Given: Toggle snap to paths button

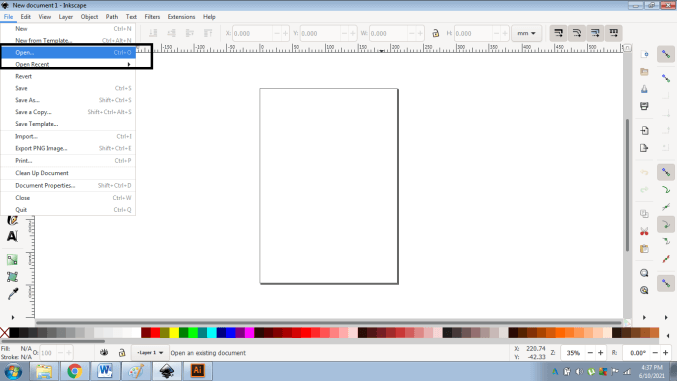Looking at the screenshot, I should pyautogui.click(x=666, y=190).
